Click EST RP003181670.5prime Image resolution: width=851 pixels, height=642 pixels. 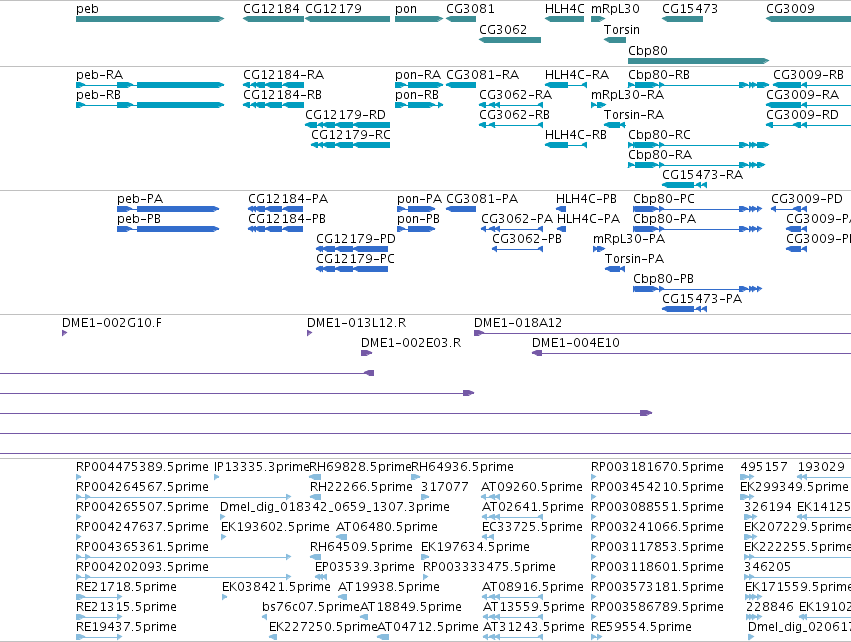click(x=657, y=467)
